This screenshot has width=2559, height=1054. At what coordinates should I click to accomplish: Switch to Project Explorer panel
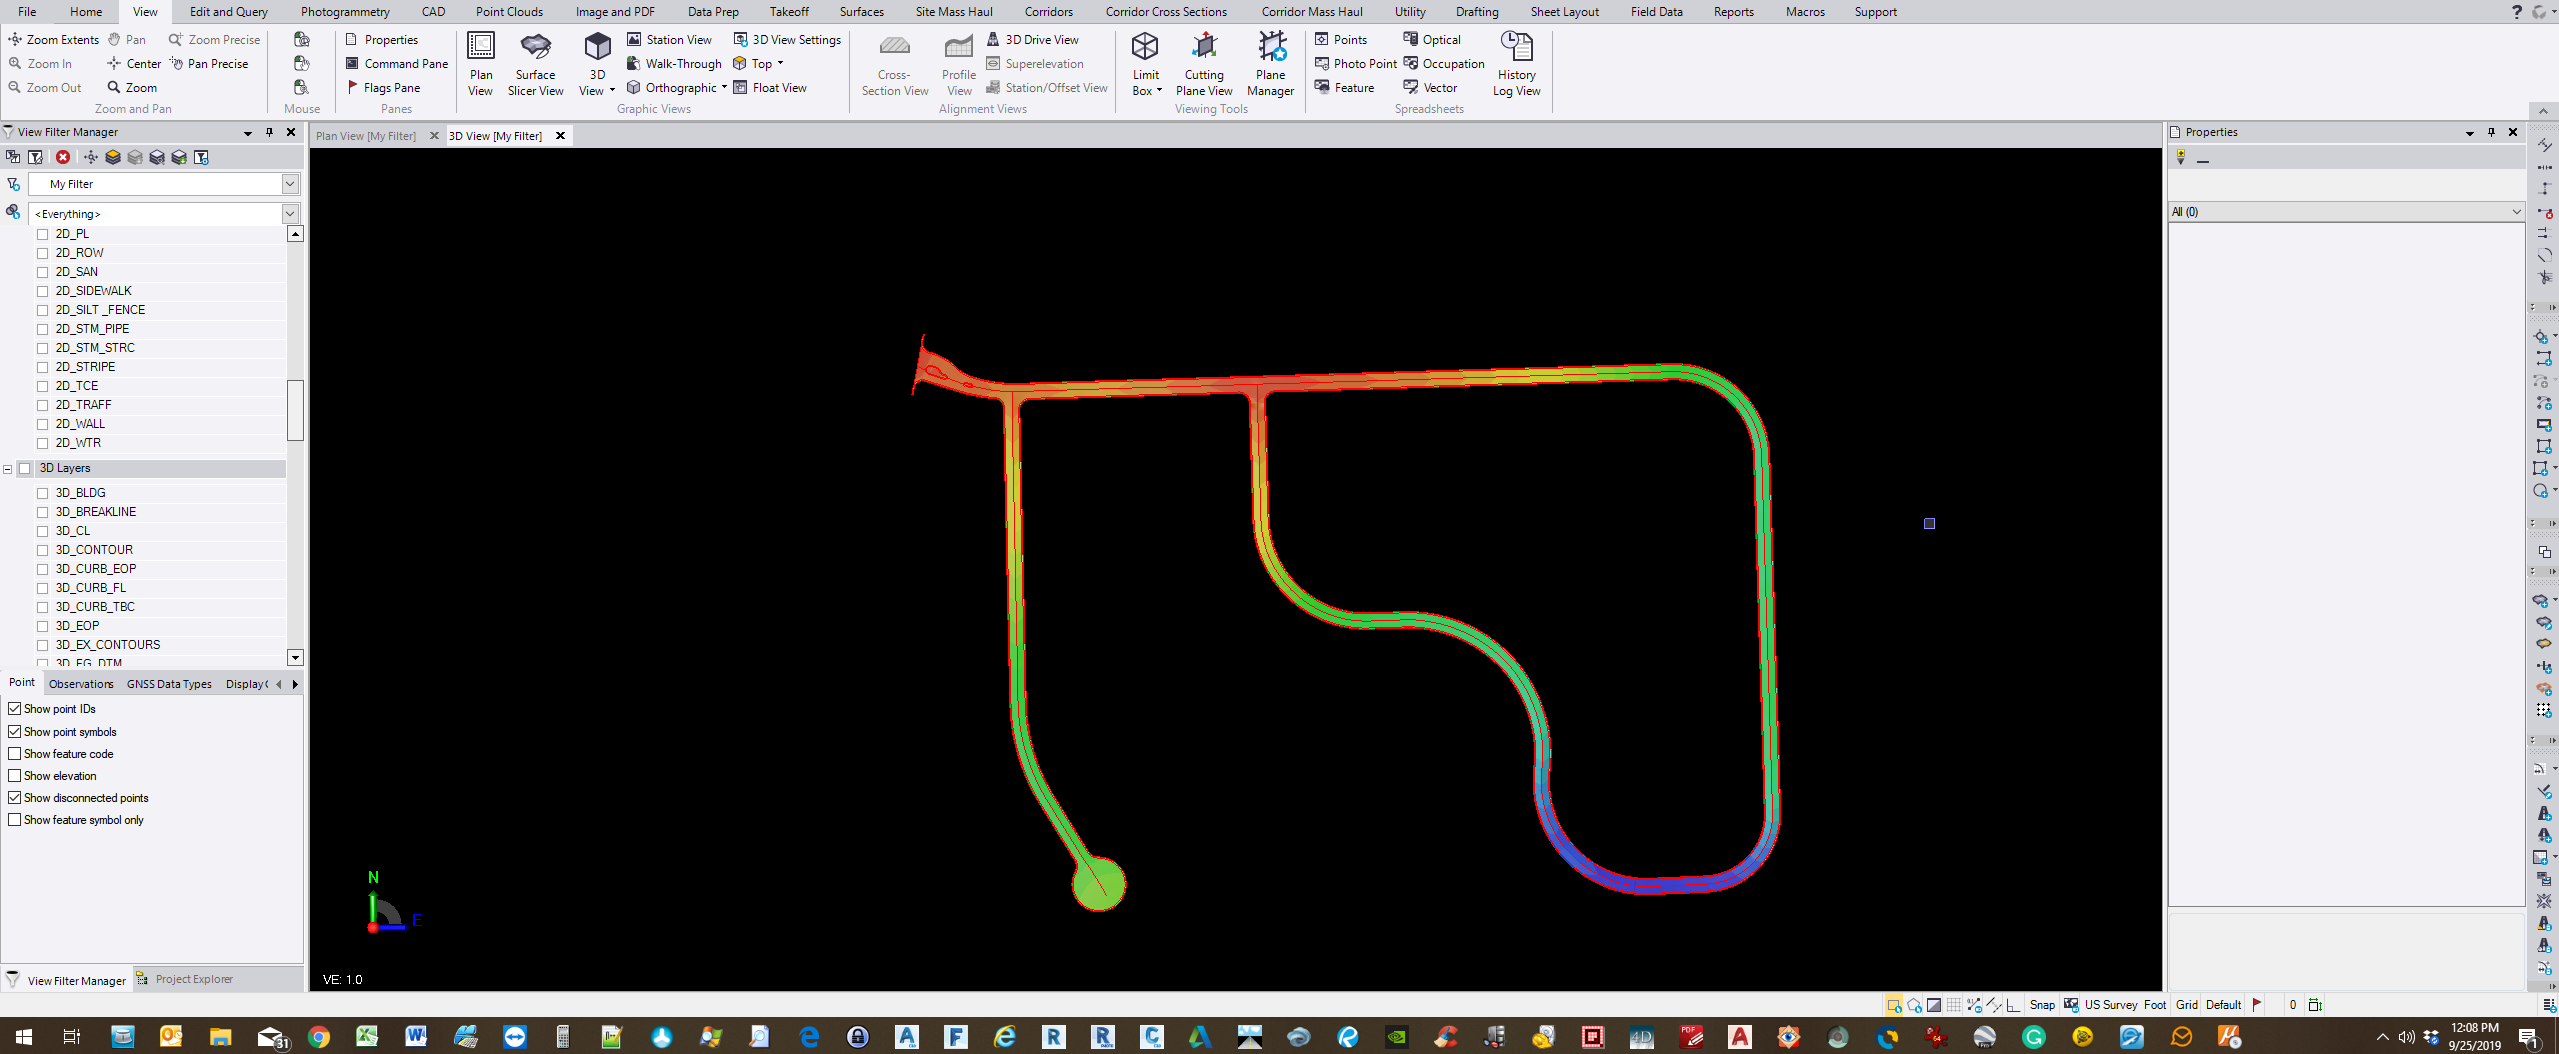click(193, 980)
